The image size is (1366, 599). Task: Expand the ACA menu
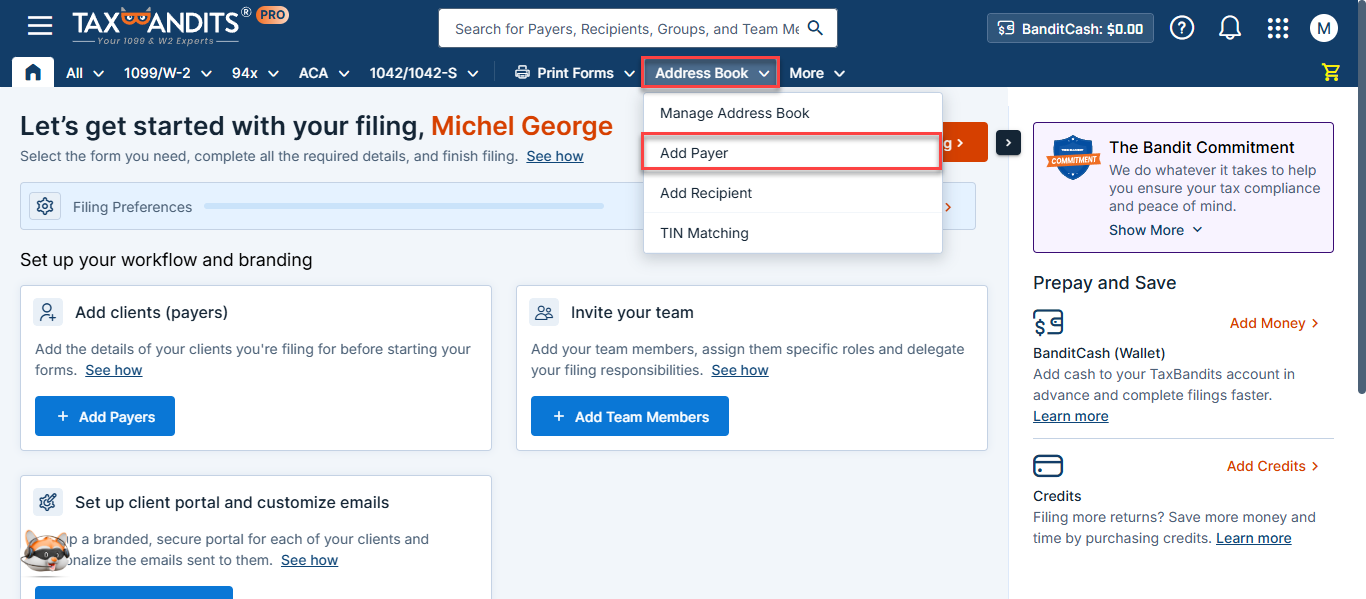324,73
